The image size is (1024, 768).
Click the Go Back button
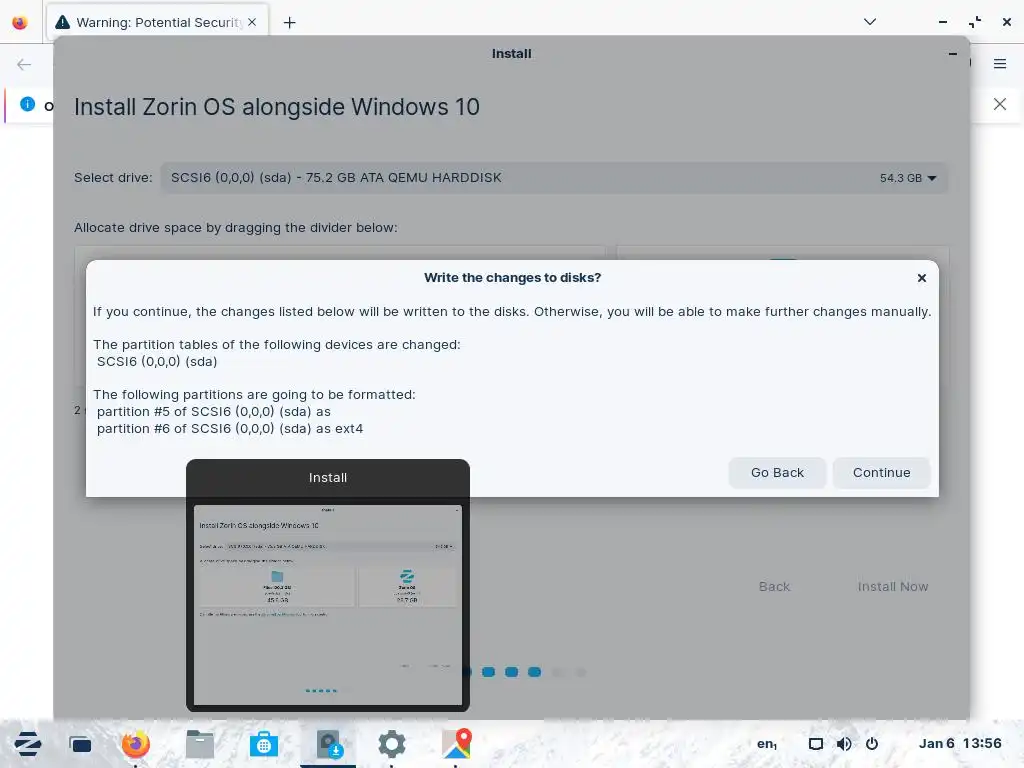(x=777, y=473)
